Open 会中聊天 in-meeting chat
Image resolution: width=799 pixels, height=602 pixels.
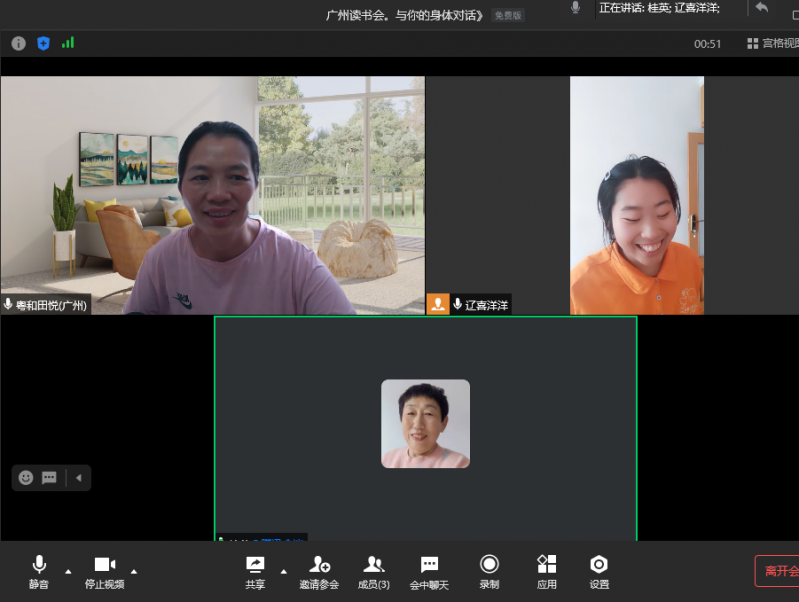[x=429, y=571]
